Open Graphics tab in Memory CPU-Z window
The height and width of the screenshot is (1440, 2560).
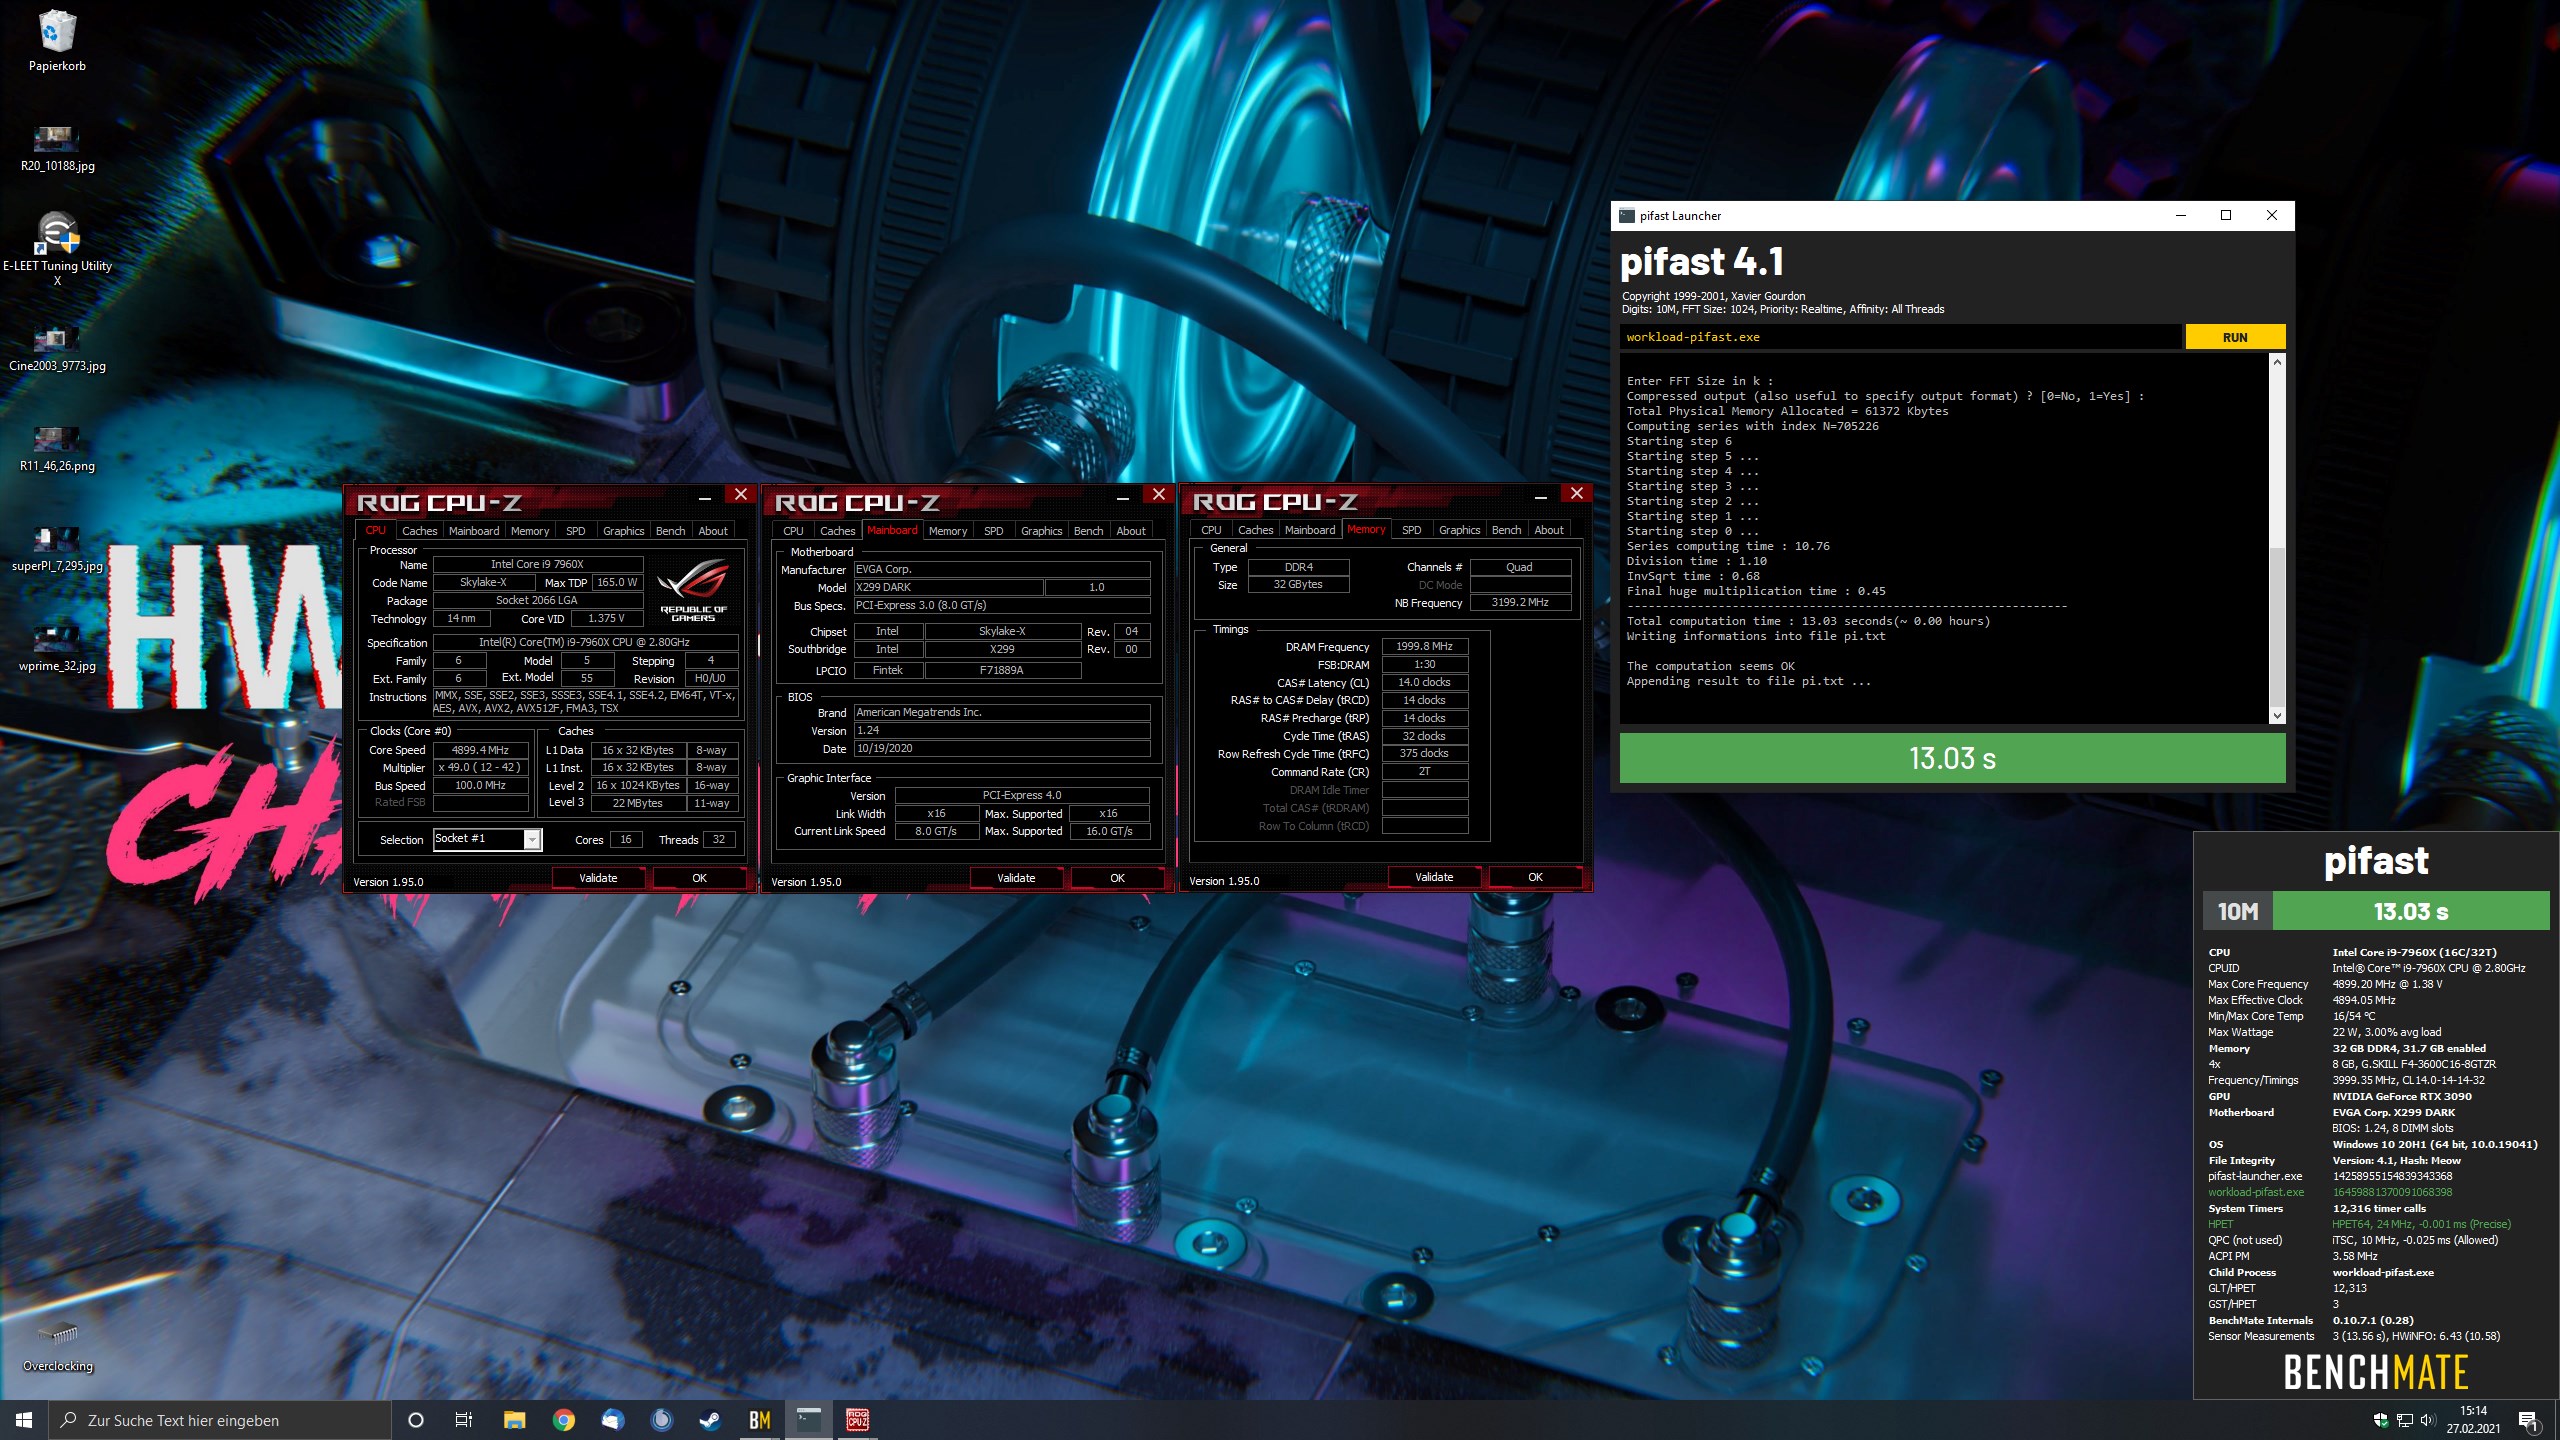[1459, 530]
